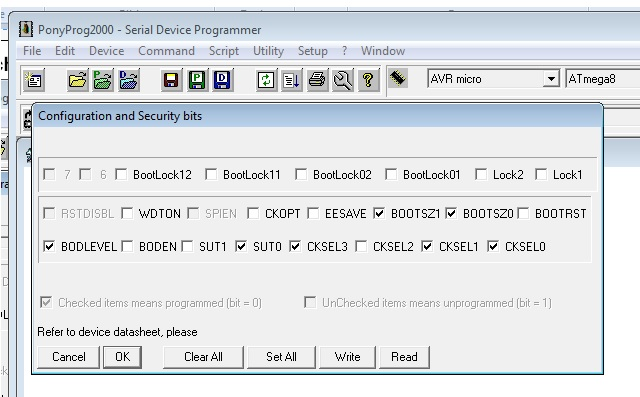Screen dimensions: 640x397
Task: Check the WDTON fuse checkbox
Action: point(127,213)
